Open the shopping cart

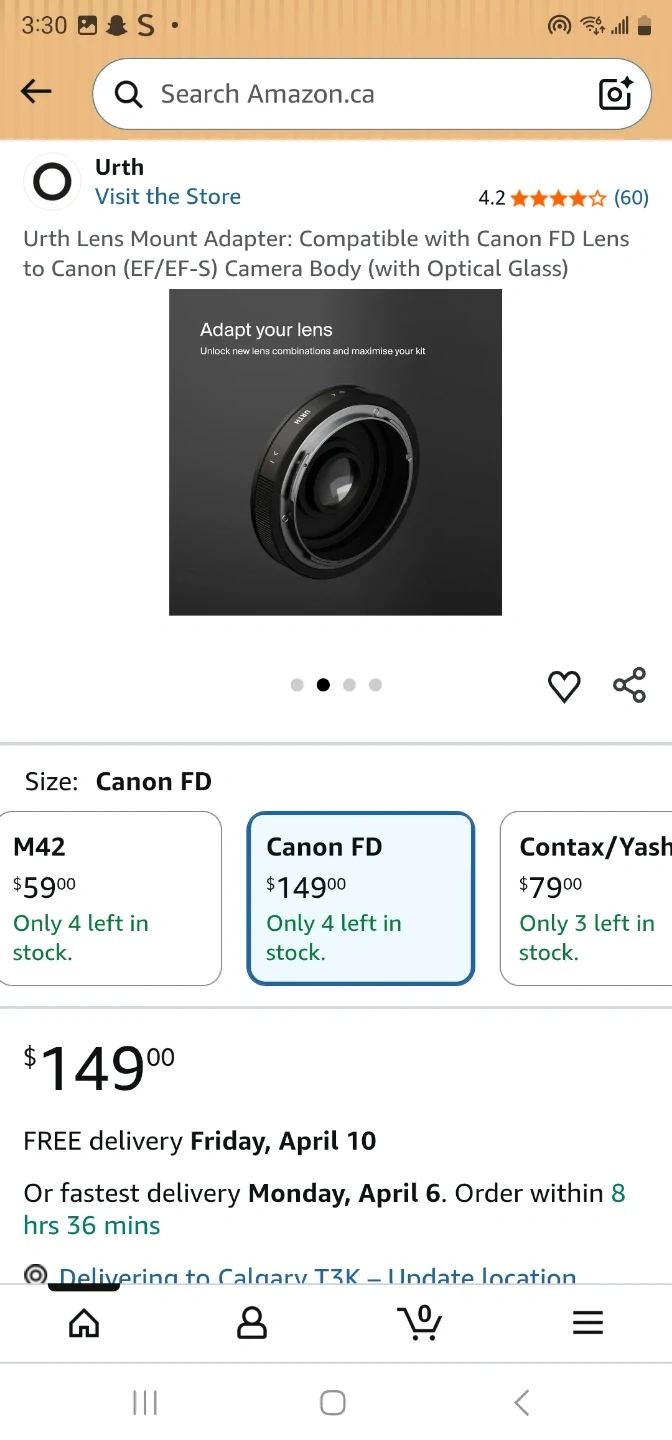click(x=420, y=1323)
